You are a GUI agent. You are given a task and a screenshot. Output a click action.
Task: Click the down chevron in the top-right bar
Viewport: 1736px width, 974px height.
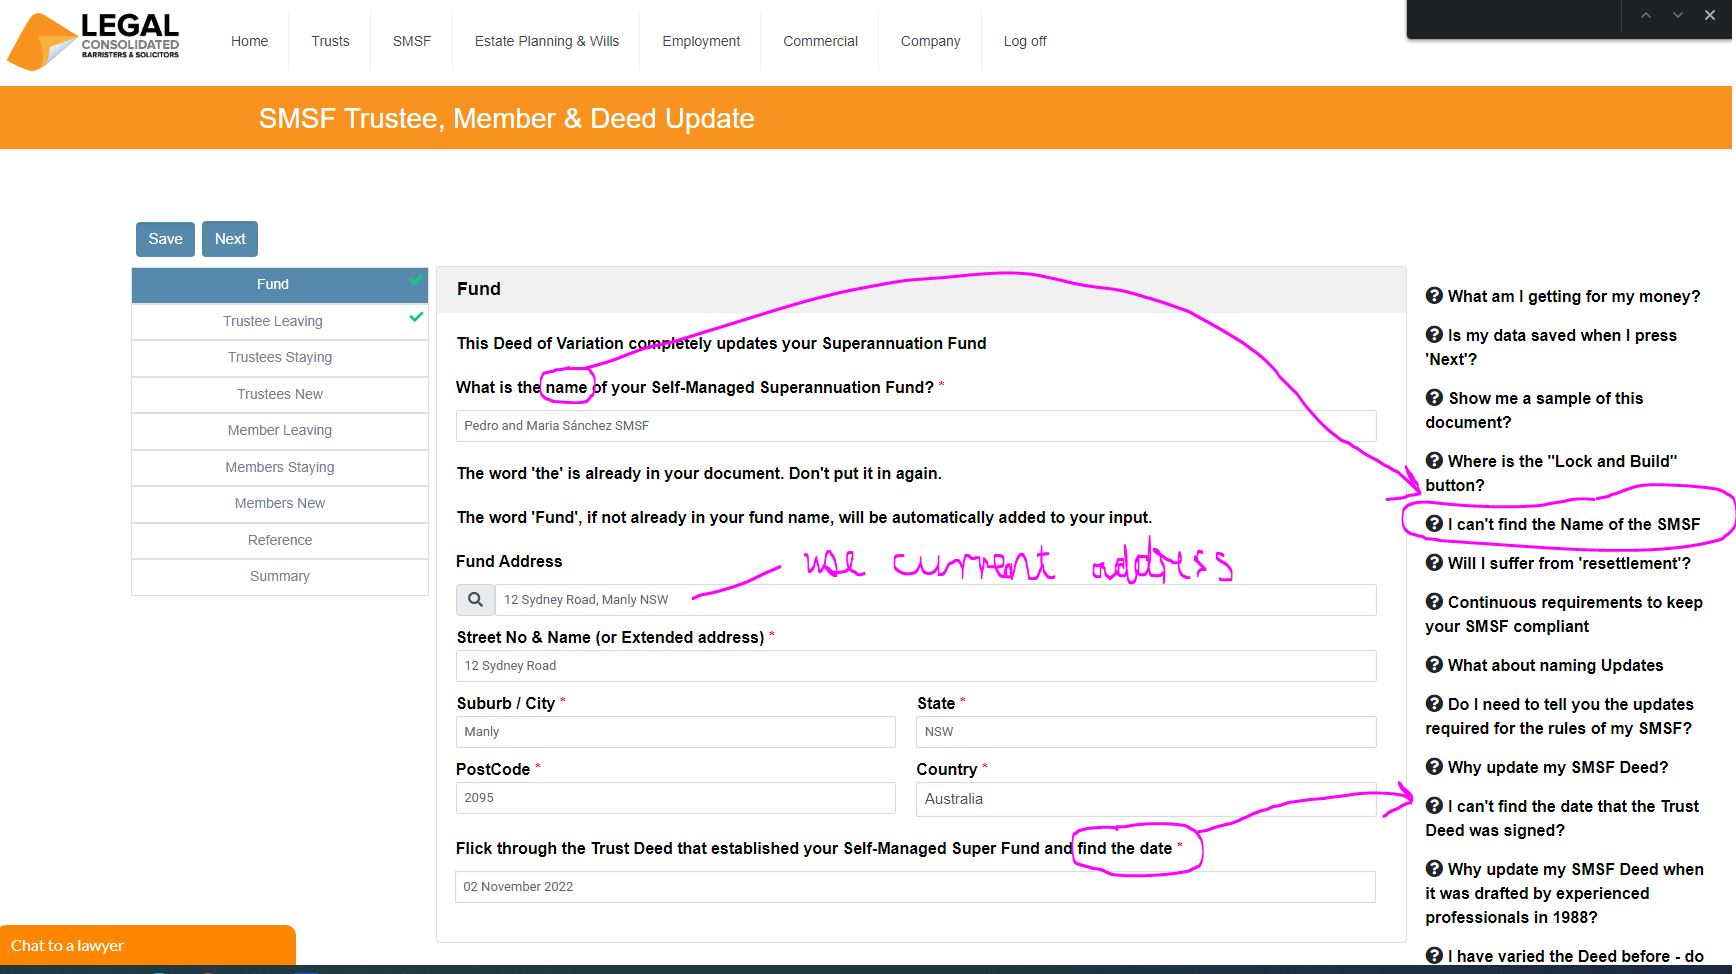pos(1677,15)
